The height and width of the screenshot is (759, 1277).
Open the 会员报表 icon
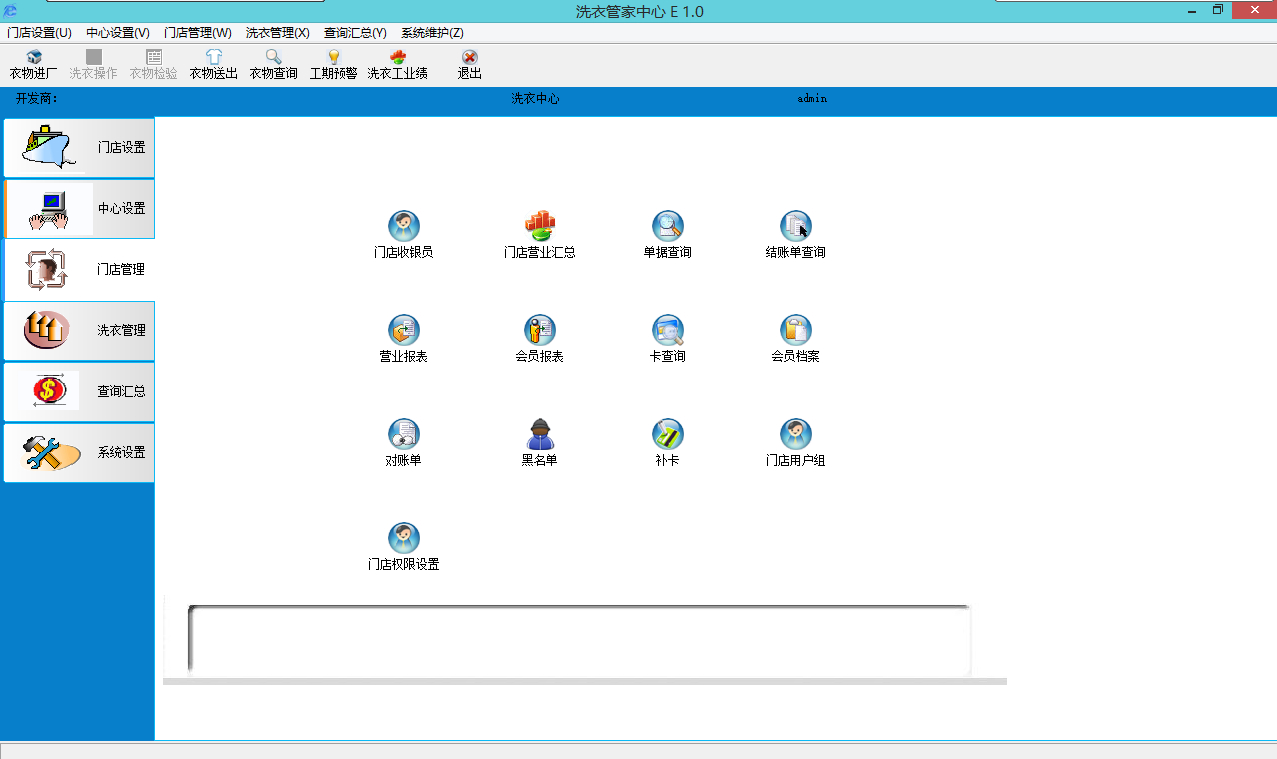(539, 330)
